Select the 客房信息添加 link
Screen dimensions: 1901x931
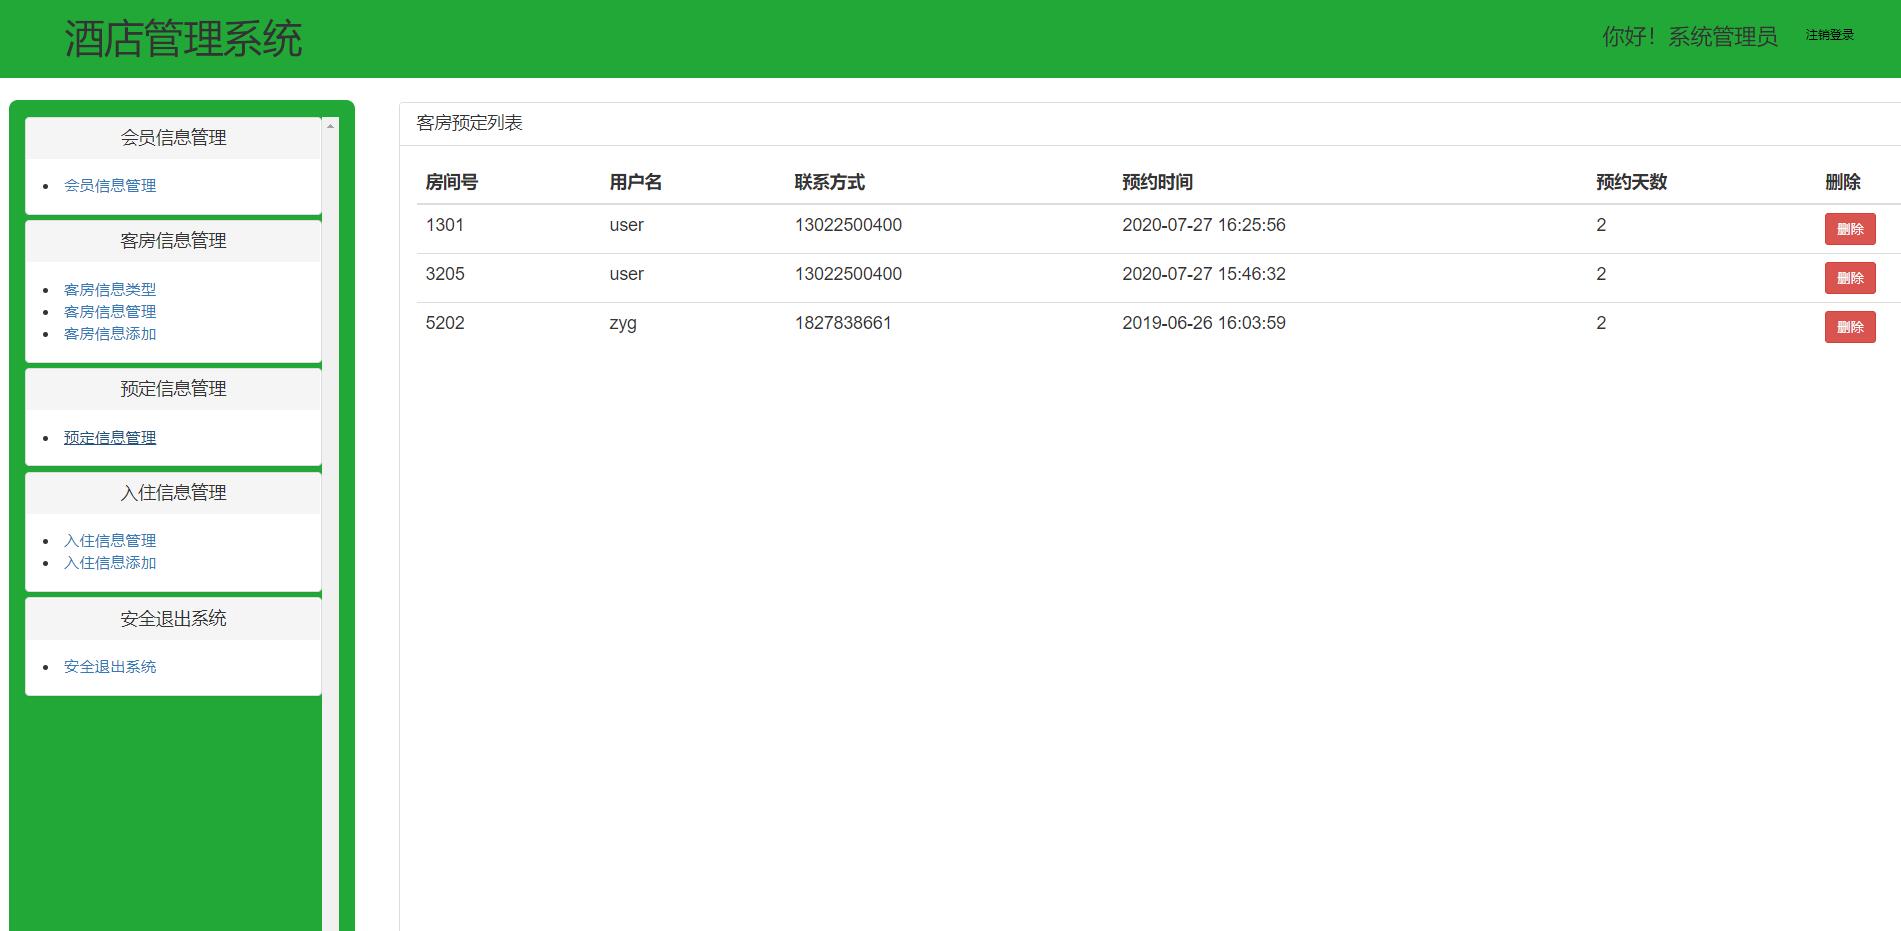click(x=110, y=334)
